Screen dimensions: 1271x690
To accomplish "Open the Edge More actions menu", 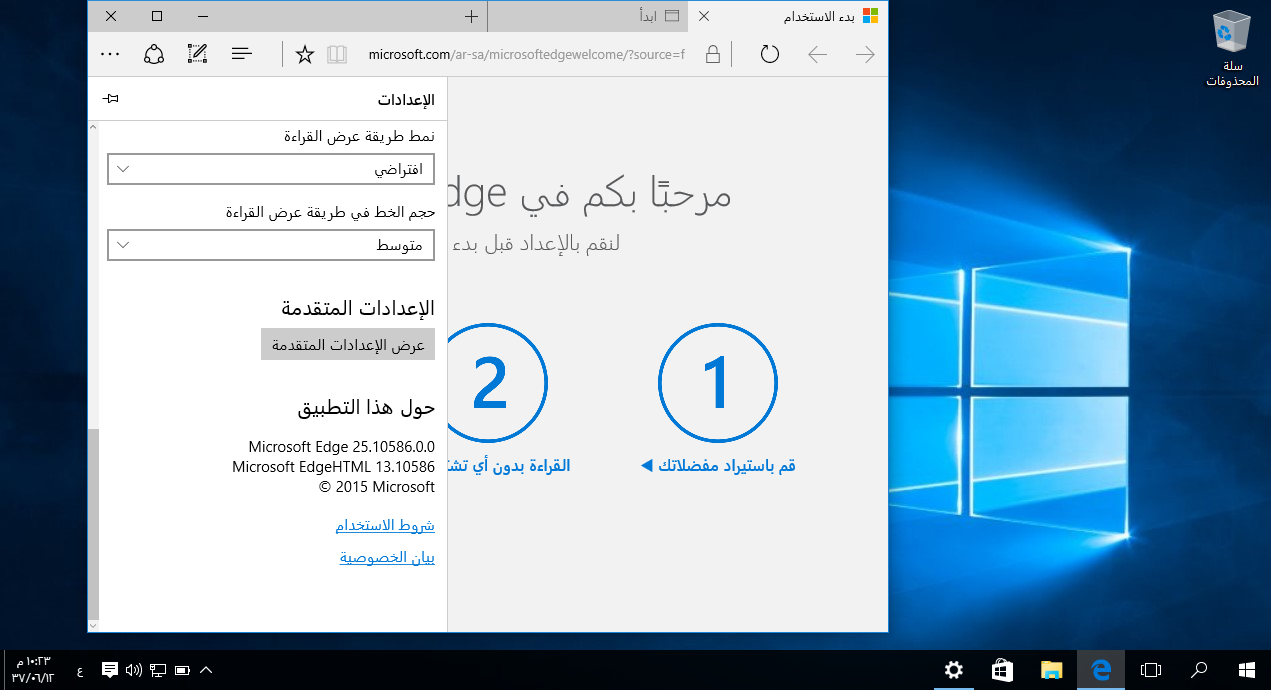I will pos(111,54).
